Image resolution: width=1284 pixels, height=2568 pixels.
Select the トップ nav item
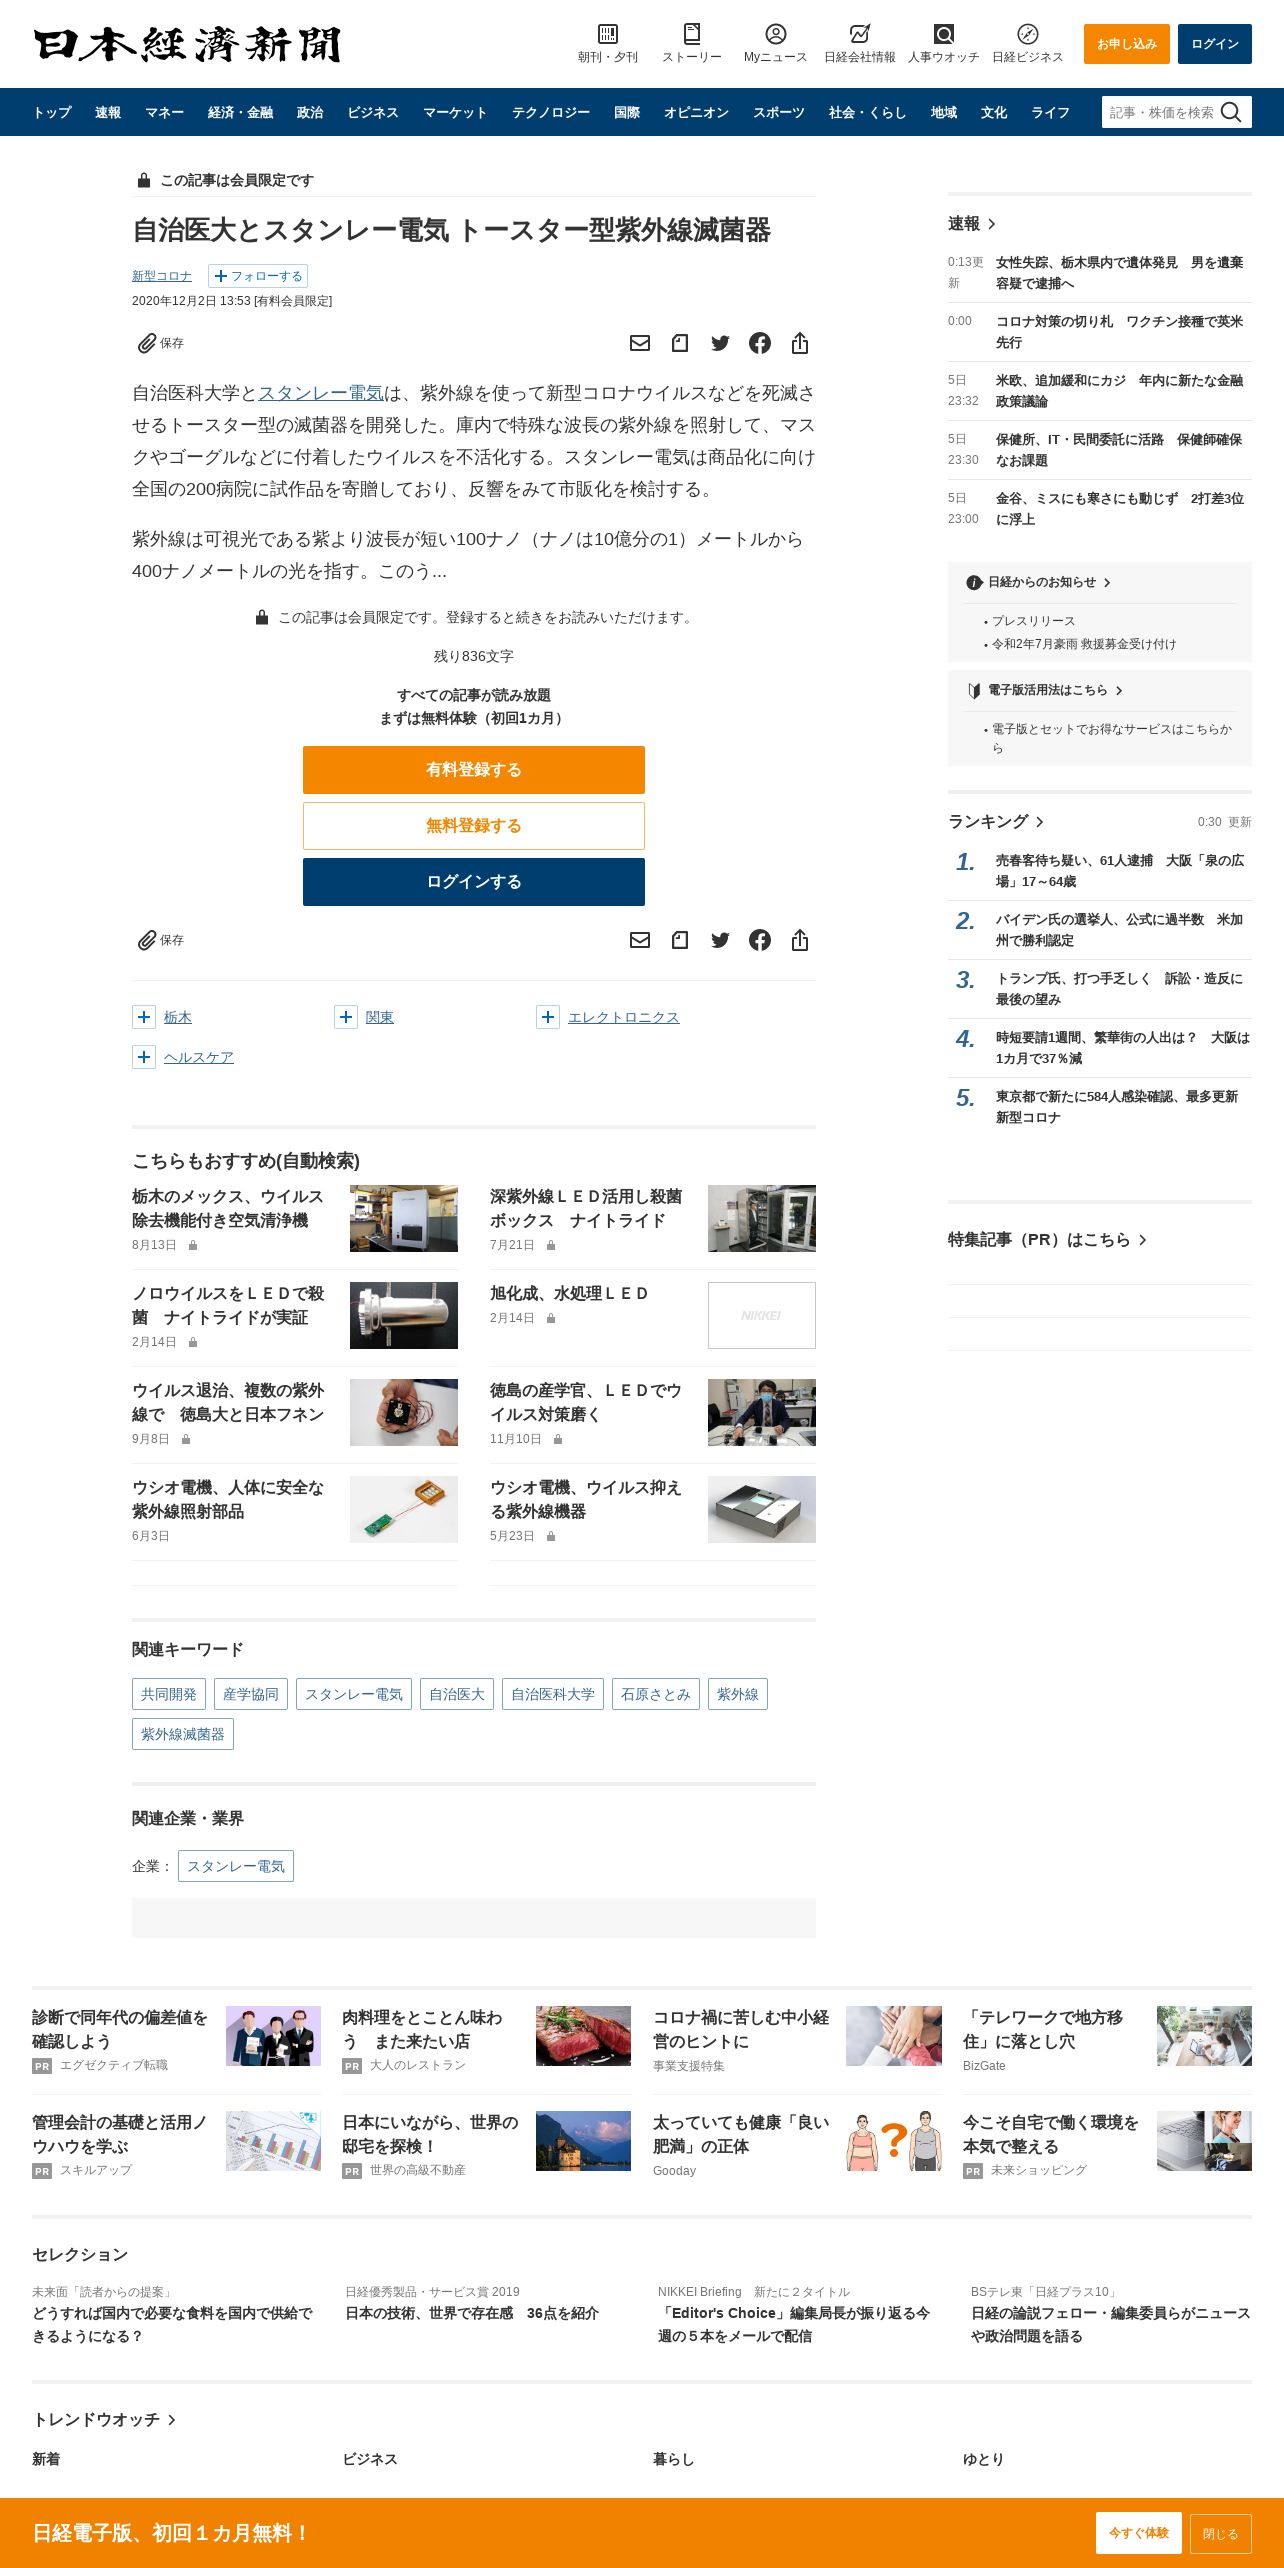(52, 112)
